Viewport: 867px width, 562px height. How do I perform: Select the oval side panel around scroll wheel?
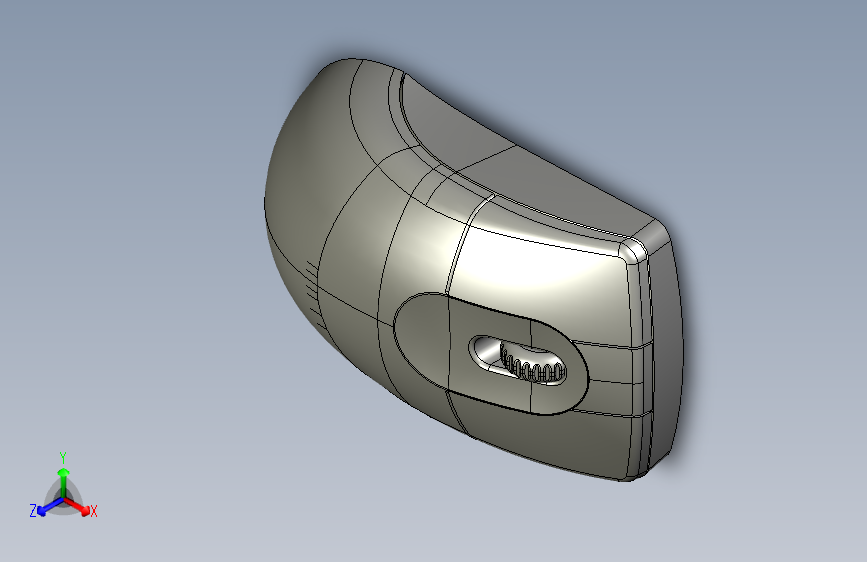click(x=491, y=354)
